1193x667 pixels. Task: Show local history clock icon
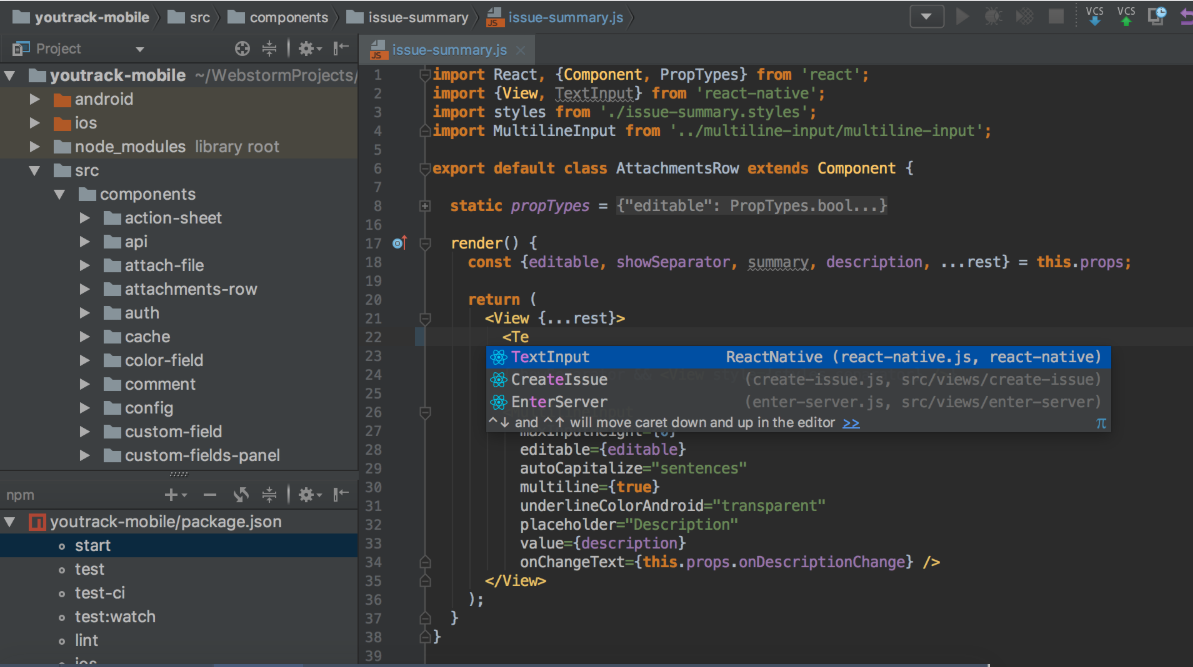point(1156,16)
